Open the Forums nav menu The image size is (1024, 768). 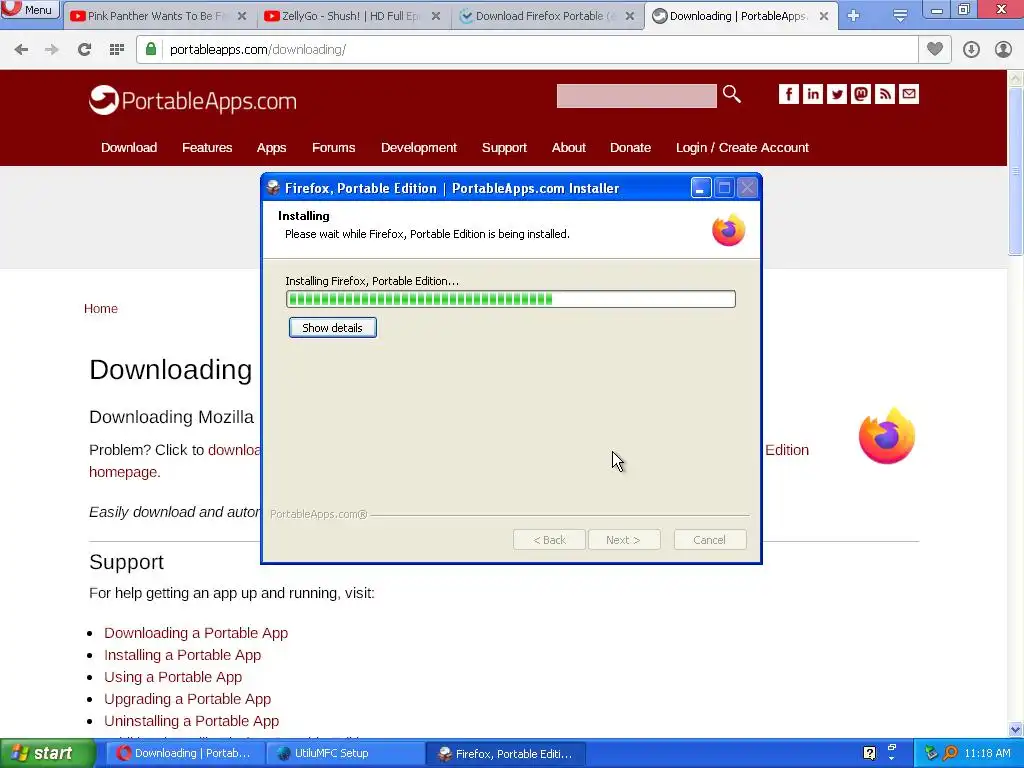pyautogui.click(x=334, y=148)
